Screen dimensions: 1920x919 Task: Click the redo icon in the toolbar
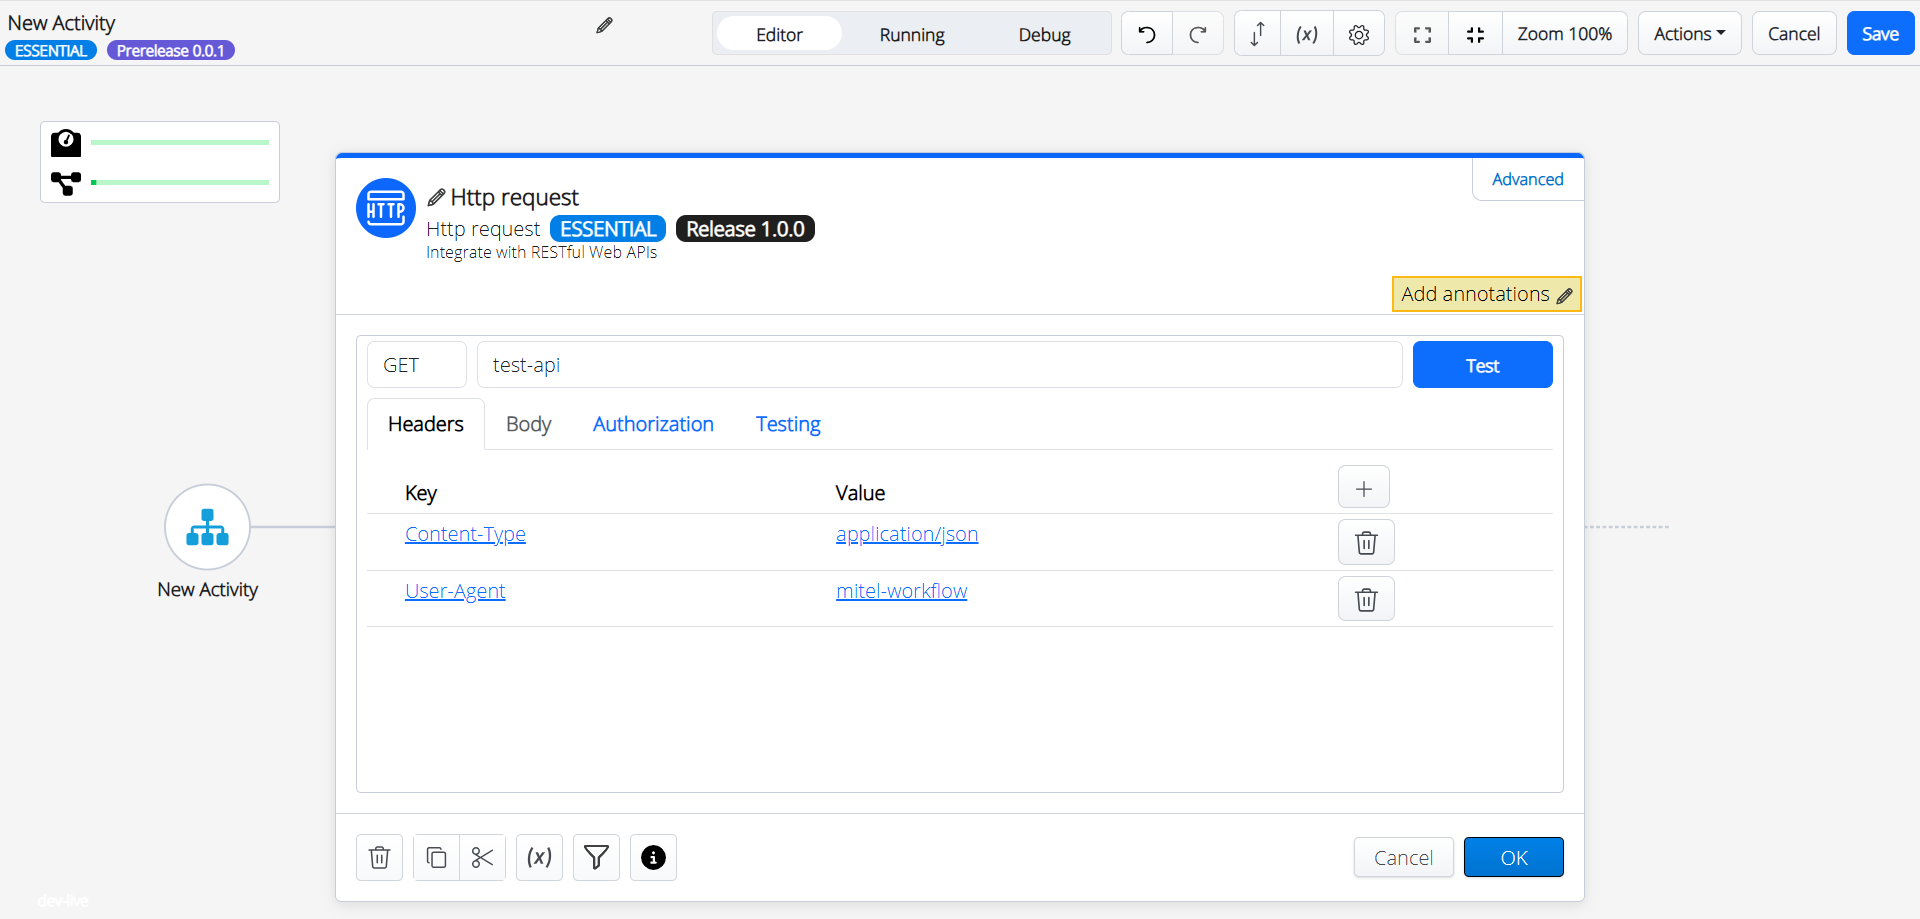point(1199,33)
